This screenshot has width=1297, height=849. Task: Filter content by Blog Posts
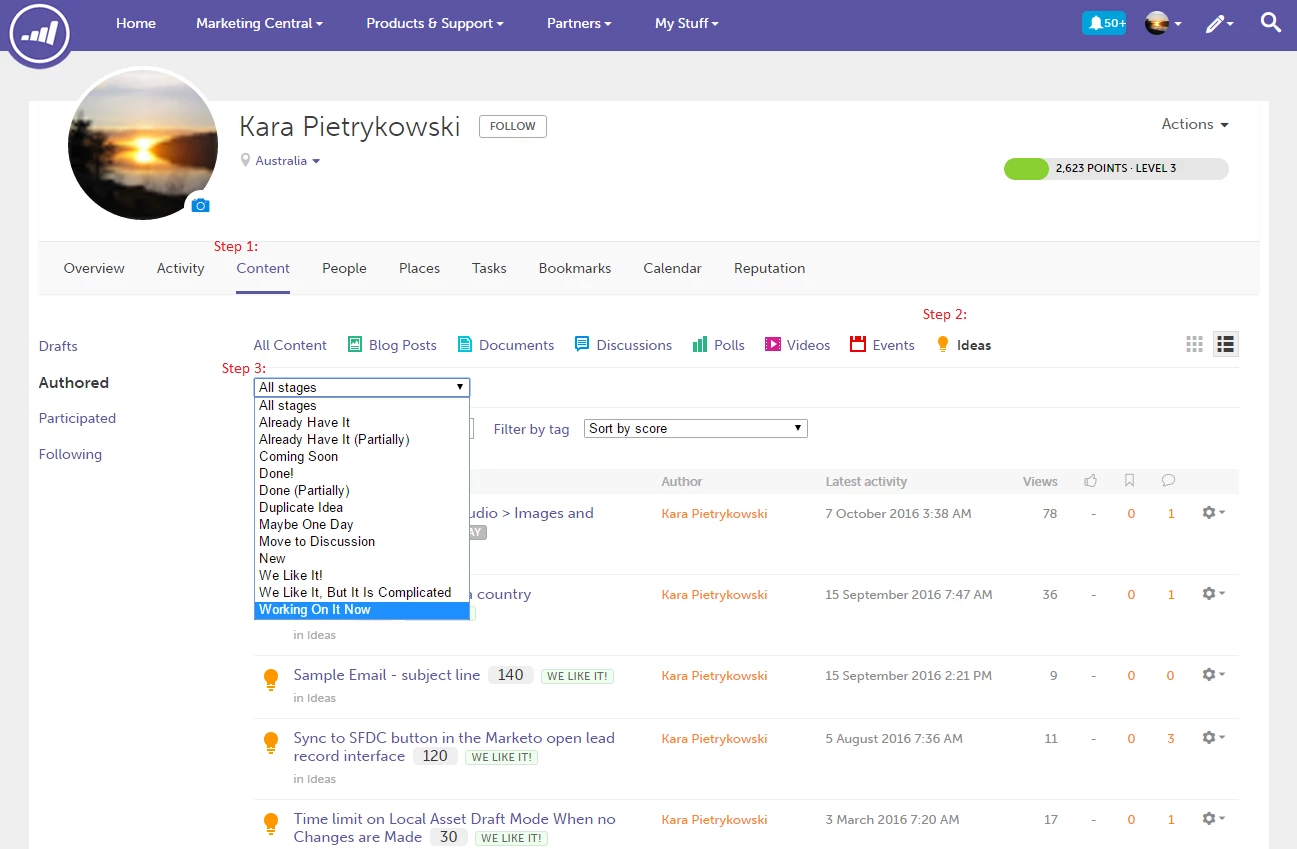pyautogui.click(x=392, y=345)
